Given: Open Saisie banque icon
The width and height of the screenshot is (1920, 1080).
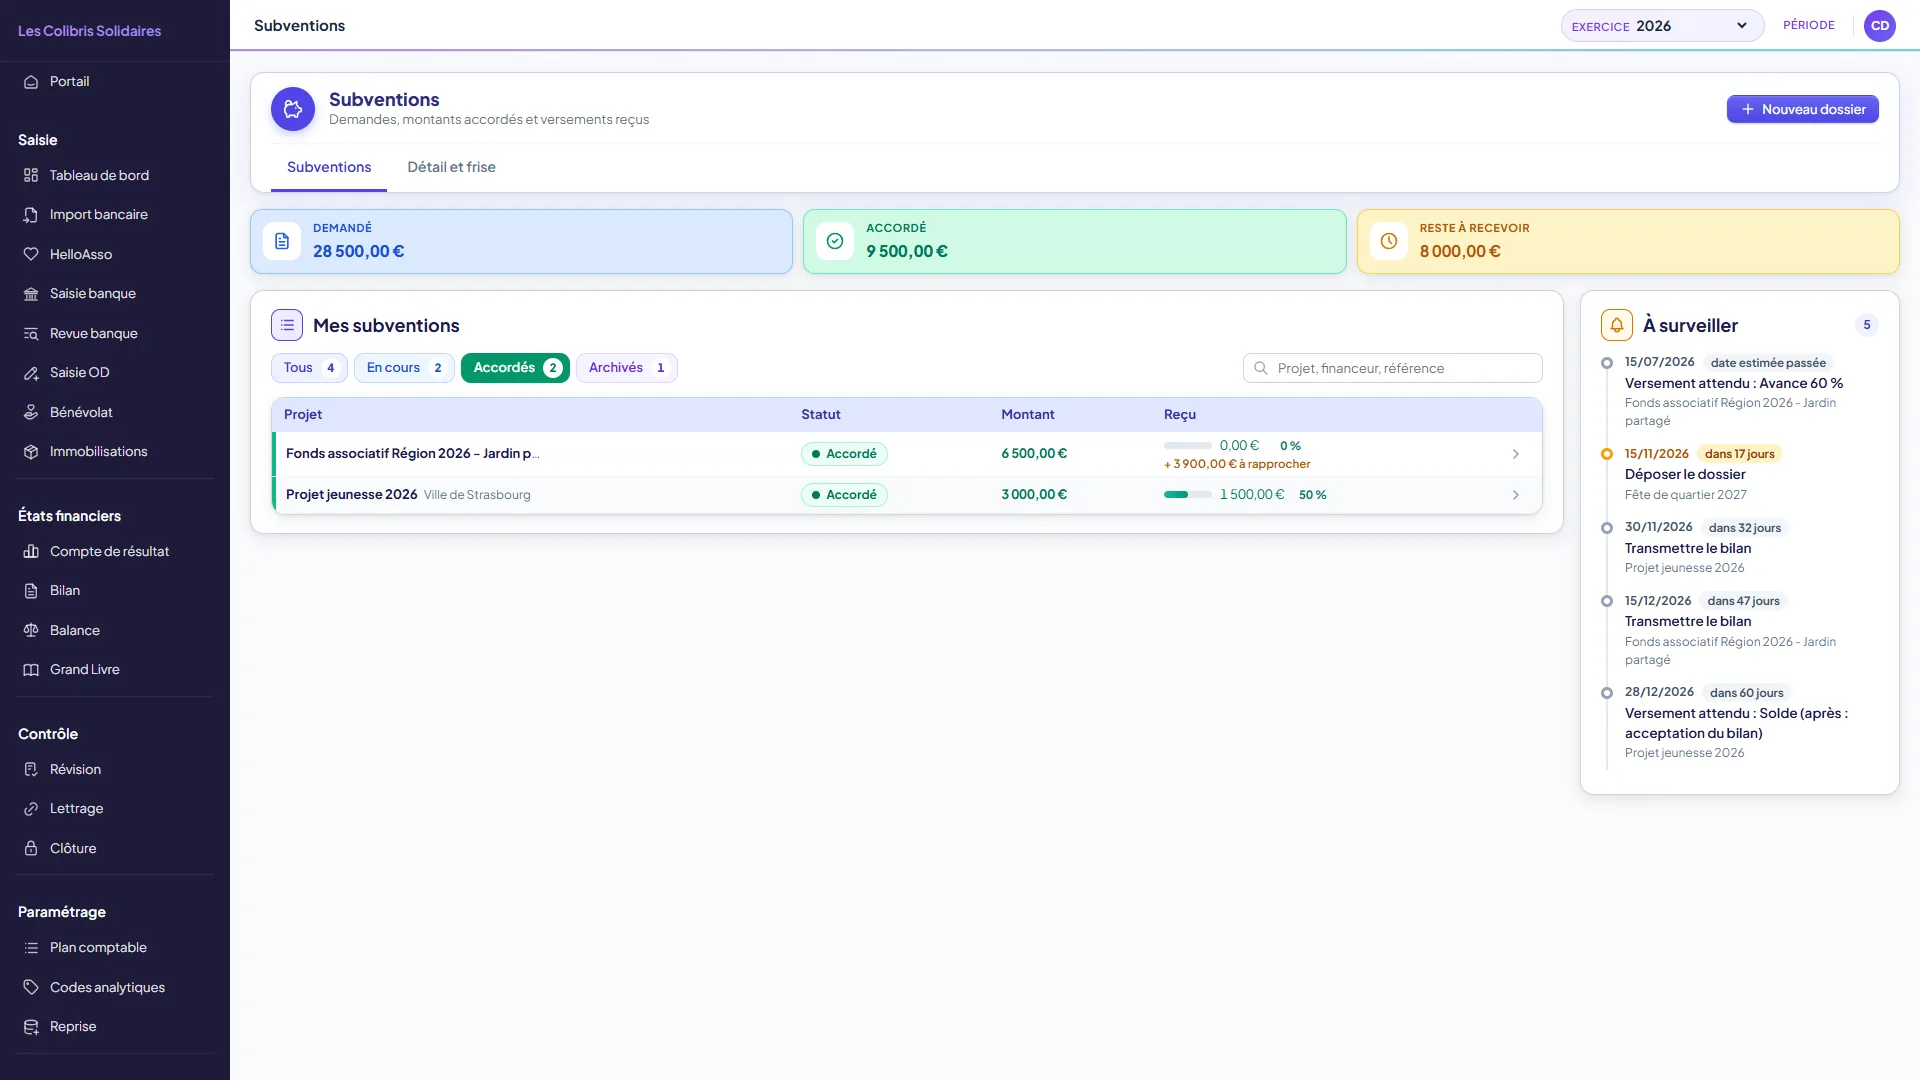Looking at the screenshot, I should pos(31,294).
